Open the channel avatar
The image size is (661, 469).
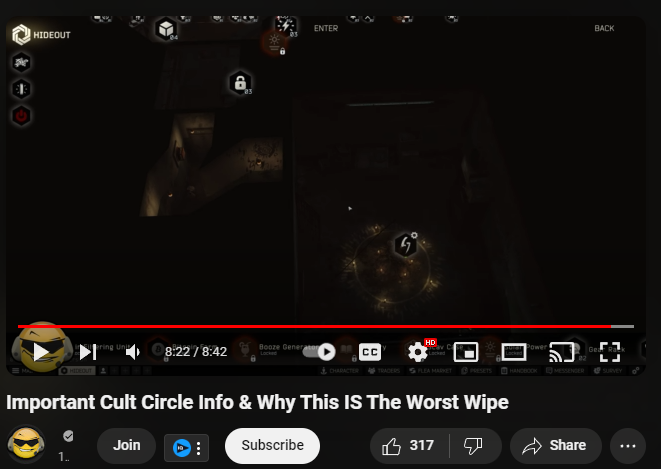26,444
